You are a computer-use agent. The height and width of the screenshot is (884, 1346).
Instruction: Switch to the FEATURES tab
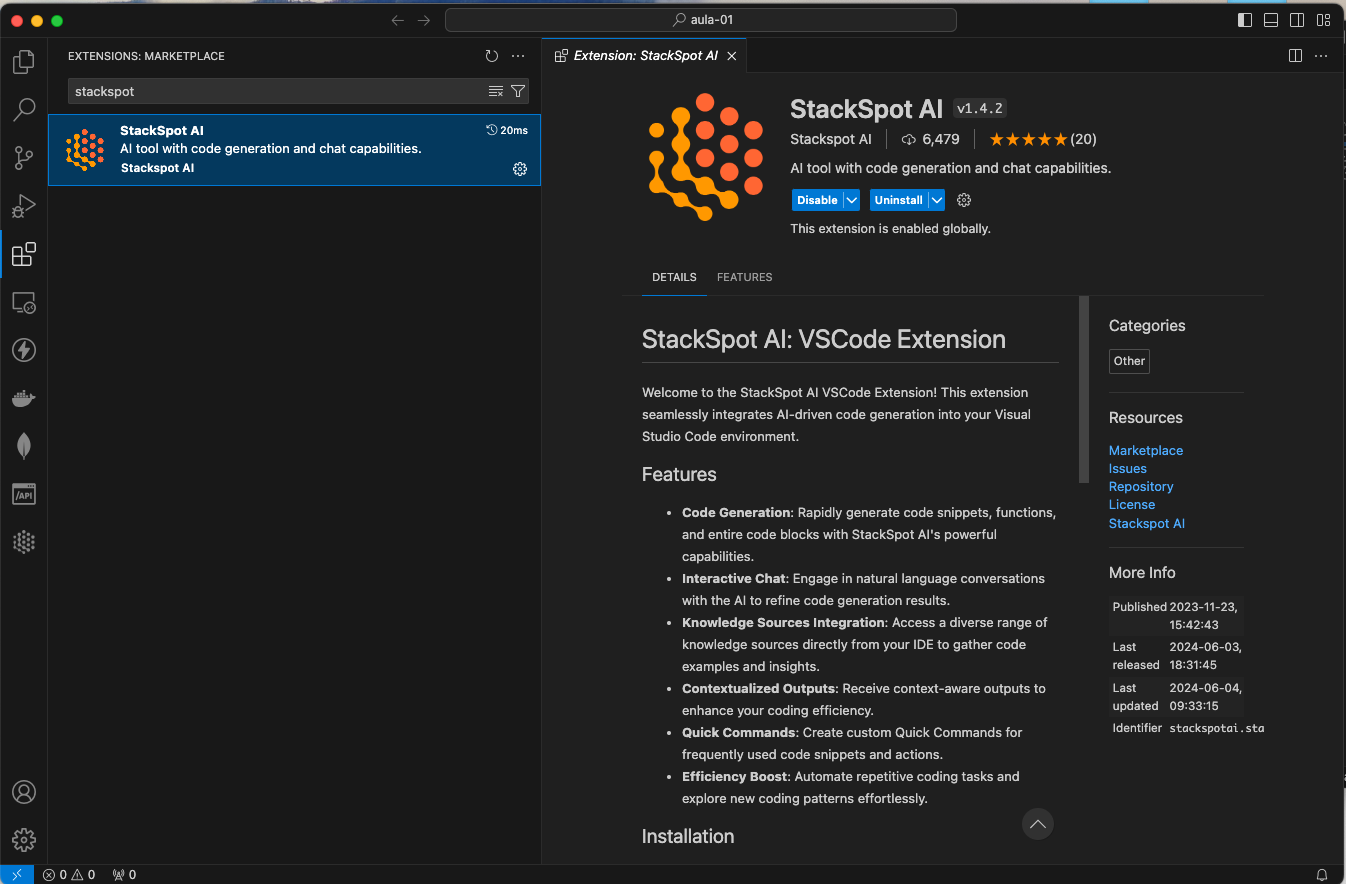(745, 277)
